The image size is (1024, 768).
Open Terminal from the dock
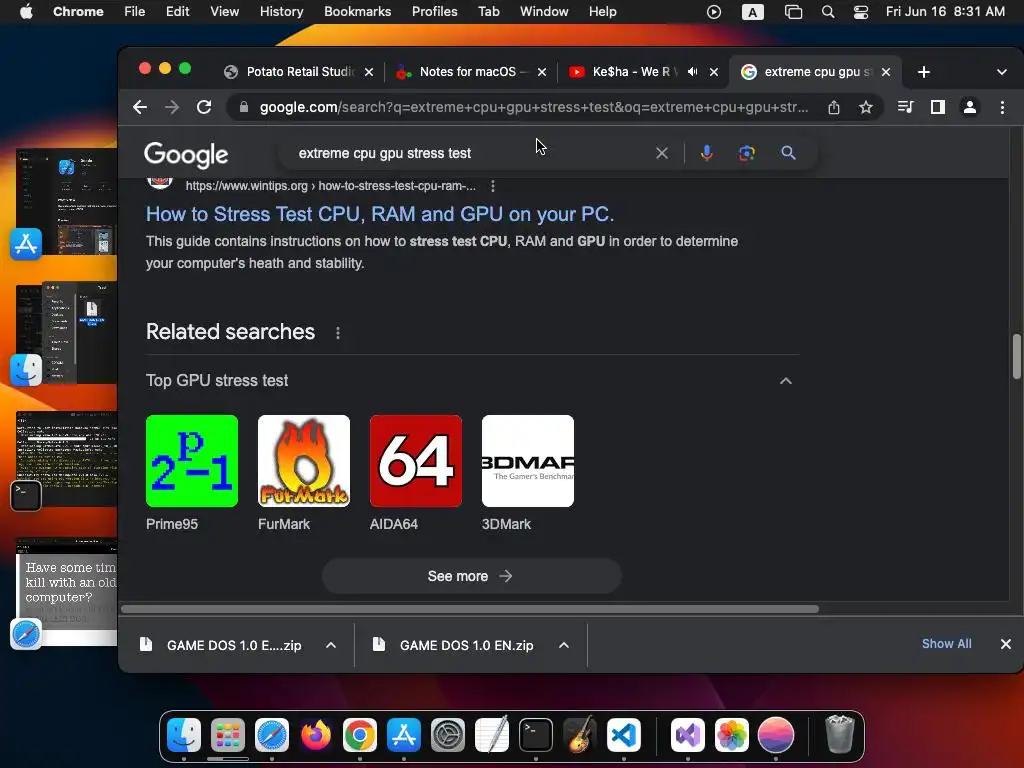pos(536,735)
